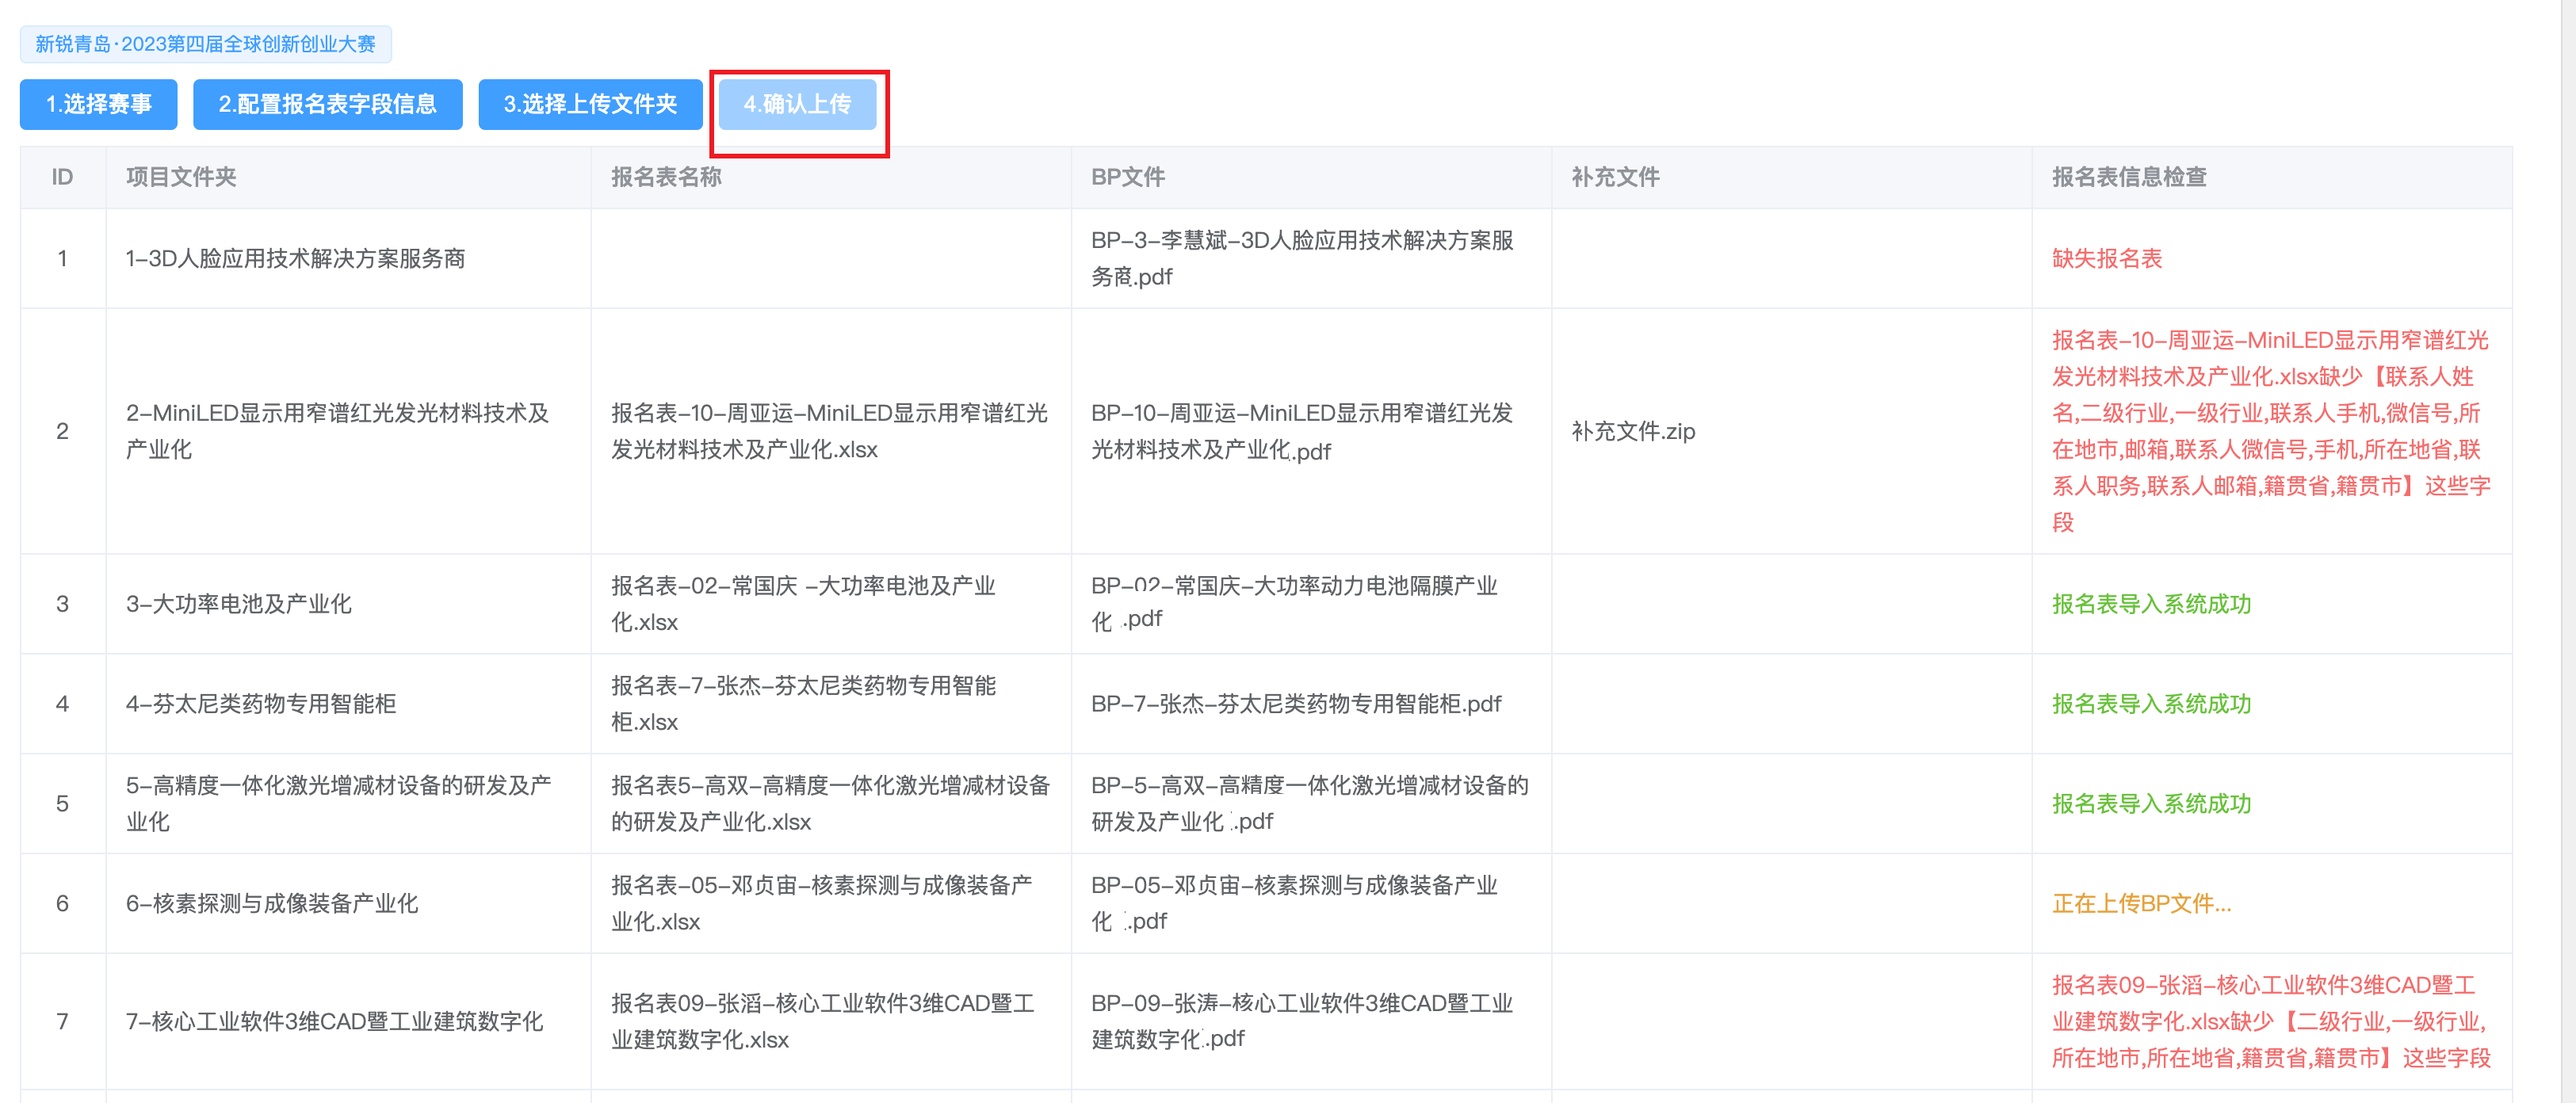Image resolution: width=2576 pixels, height=1103 pixels.
Task: Click the 报名表名称 column header
Action: (x=666, y=177)
